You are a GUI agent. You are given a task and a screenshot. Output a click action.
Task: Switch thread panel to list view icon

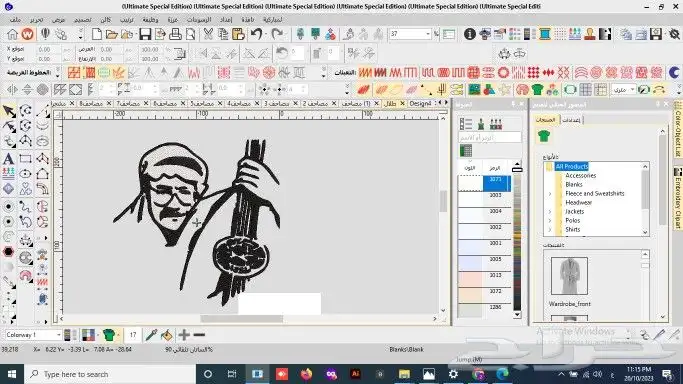point(466,124)
